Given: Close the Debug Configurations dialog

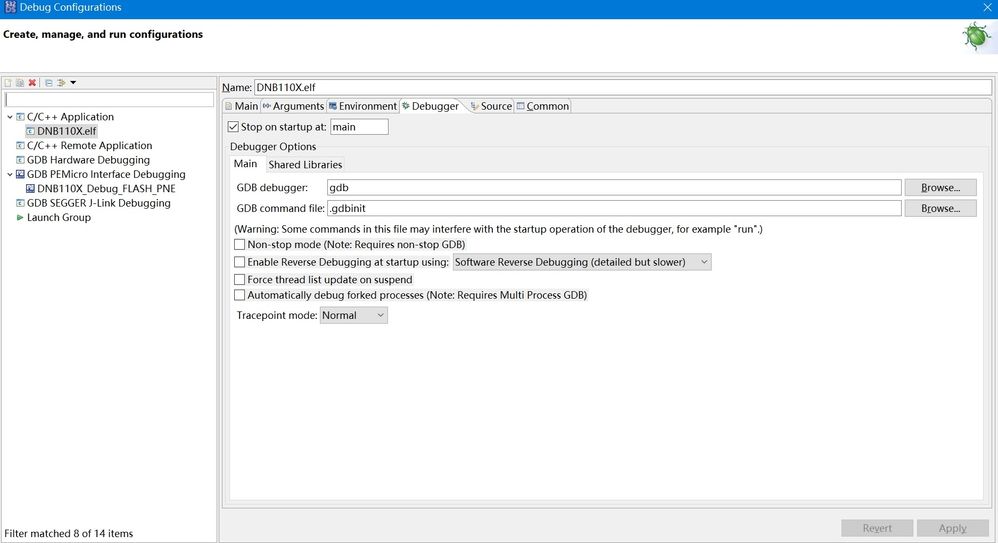Looking at the screenshot, I should (987, 8).
